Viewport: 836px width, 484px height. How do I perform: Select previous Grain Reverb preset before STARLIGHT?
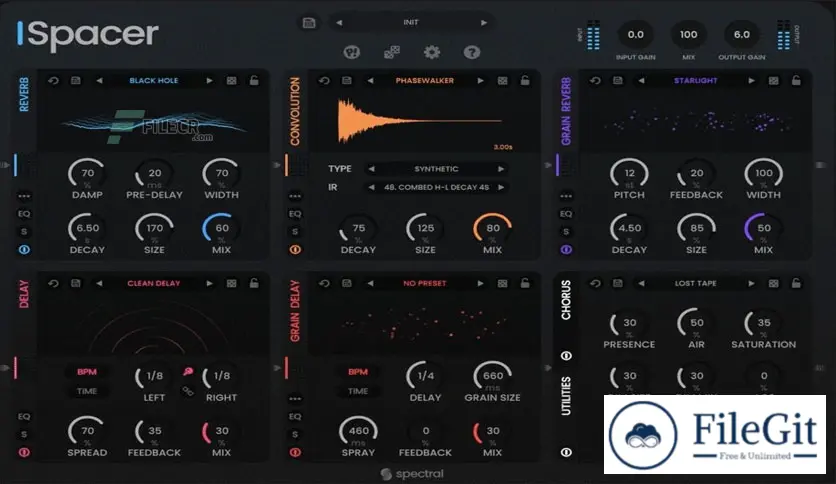tap(641, 80)
